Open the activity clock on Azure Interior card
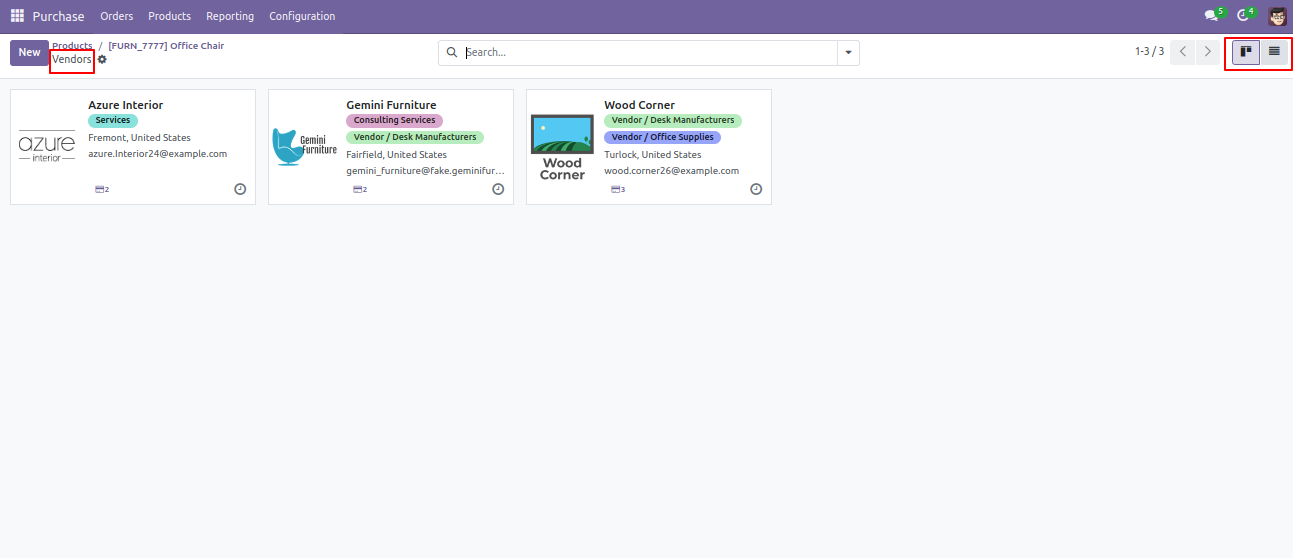The image size is (1293, 558). pyautogui.click(x=240, y=189)
